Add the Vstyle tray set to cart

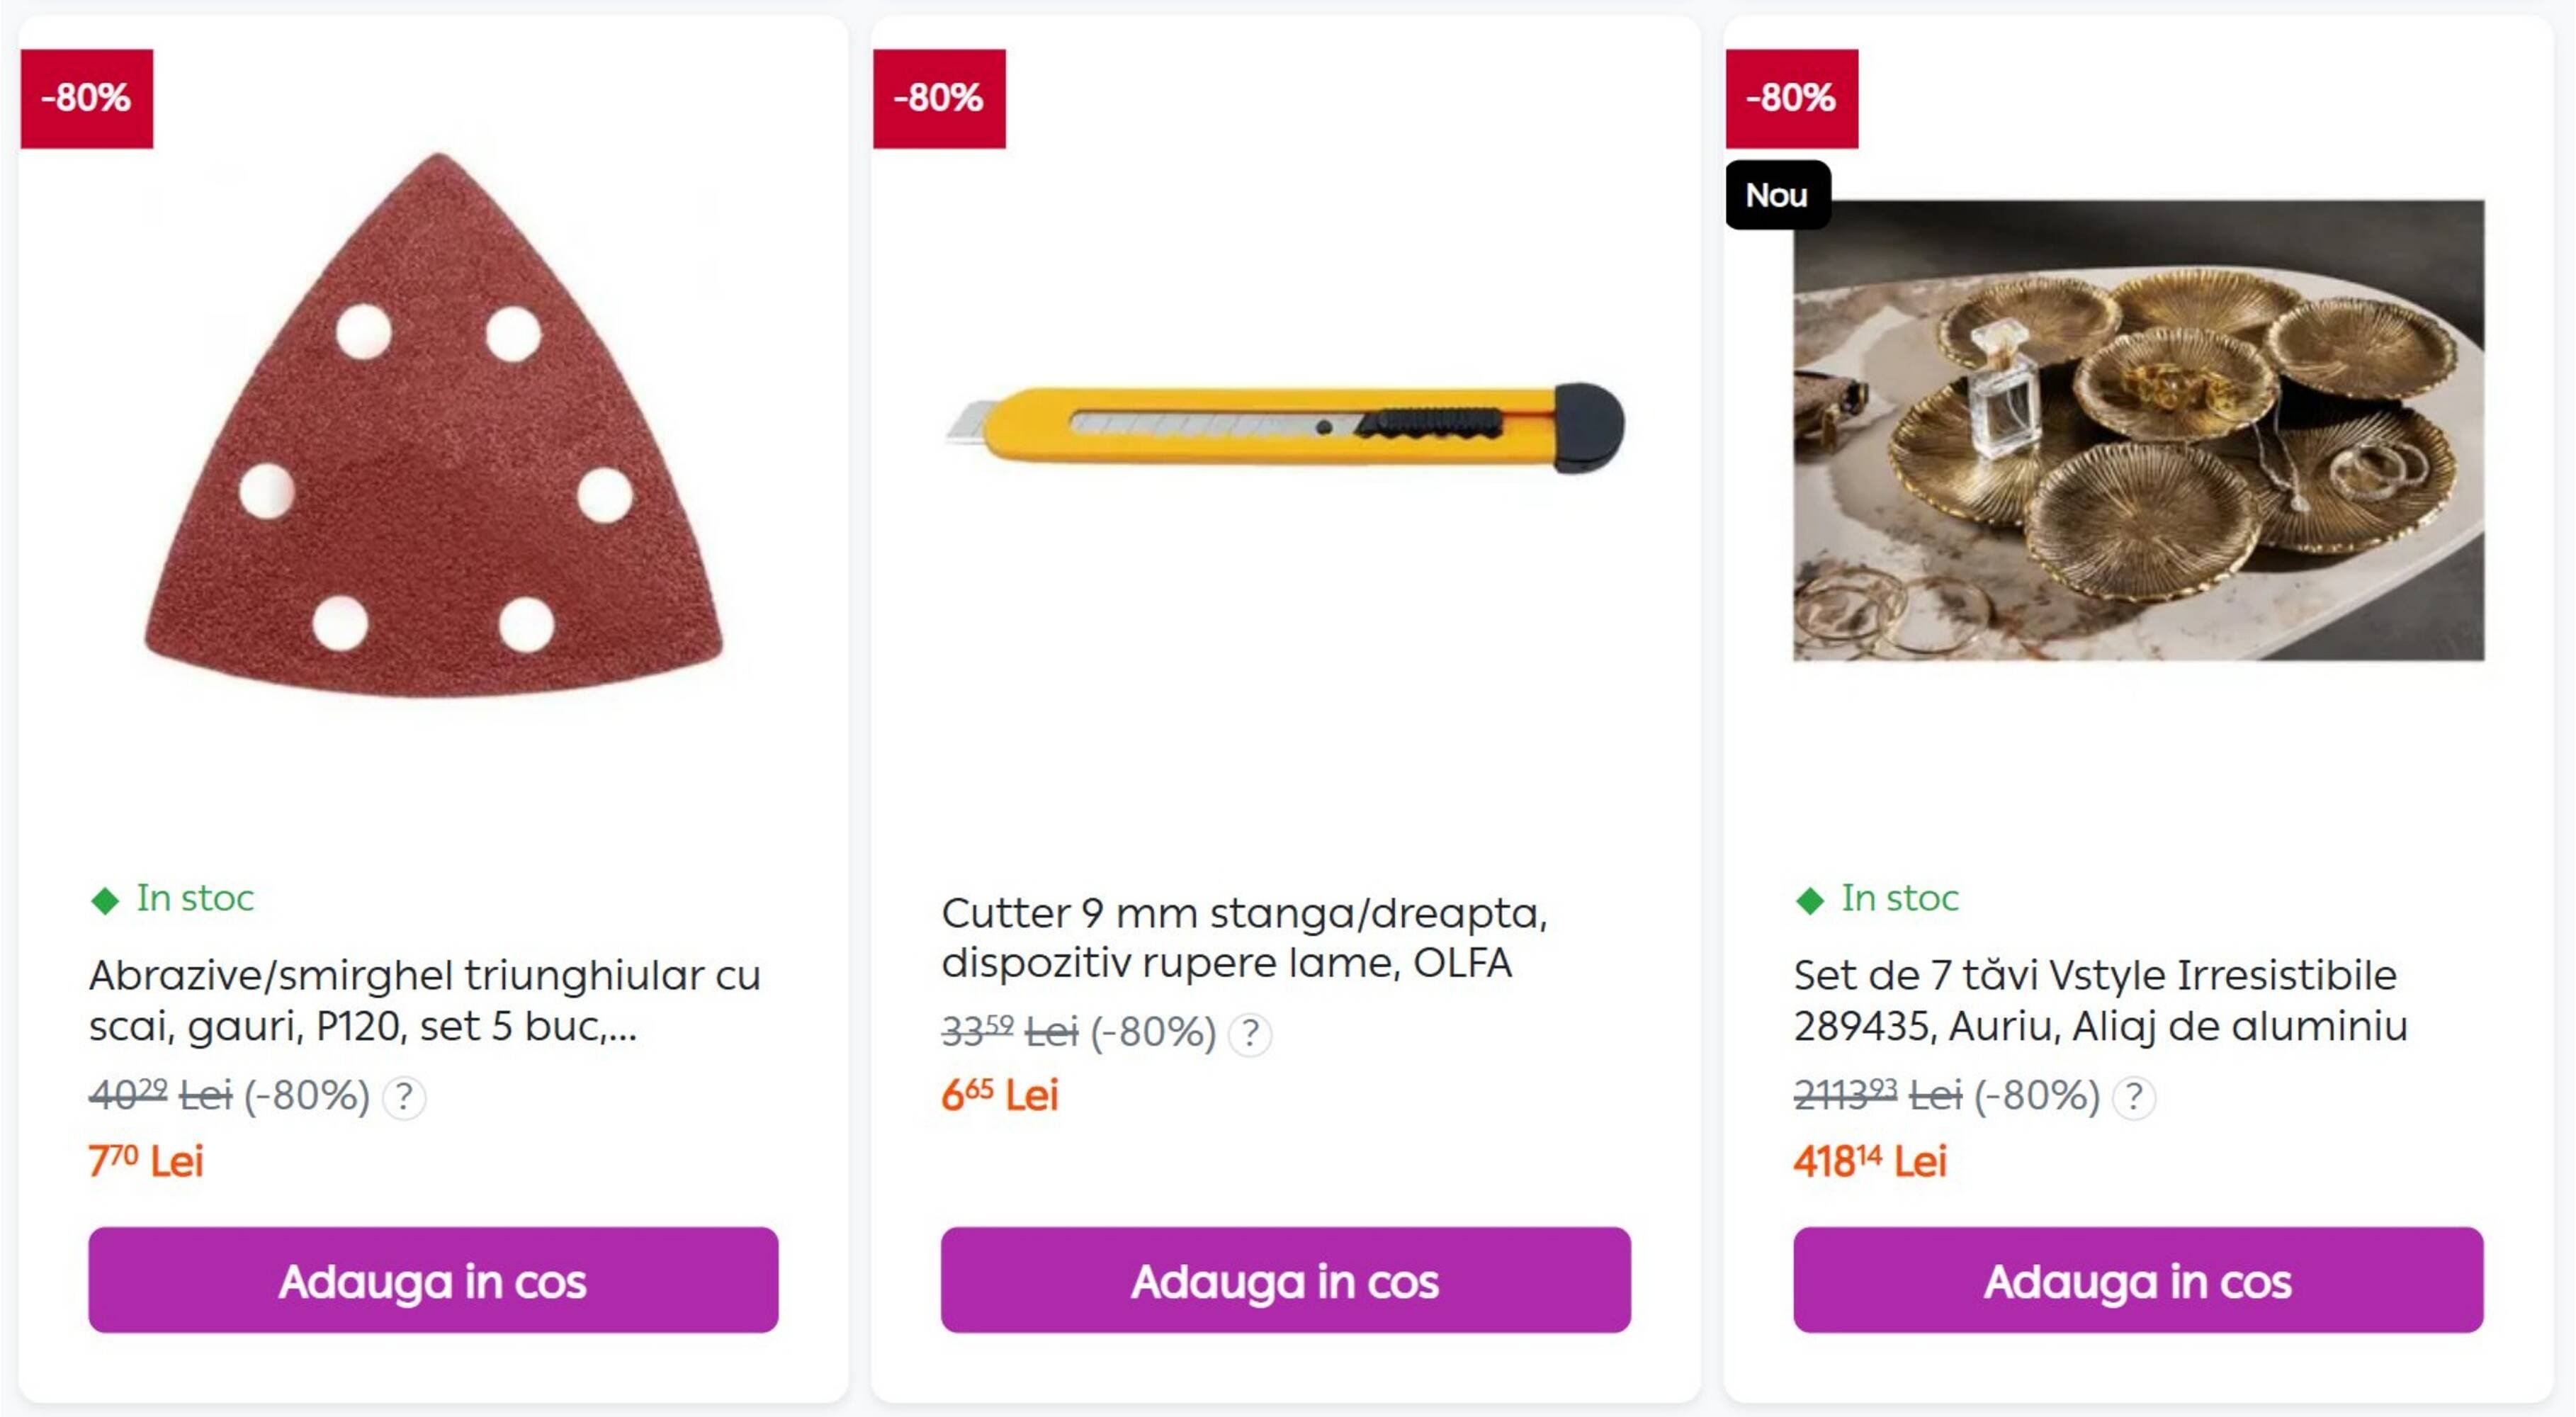pyautogui.click(x=2138, y=1280)
